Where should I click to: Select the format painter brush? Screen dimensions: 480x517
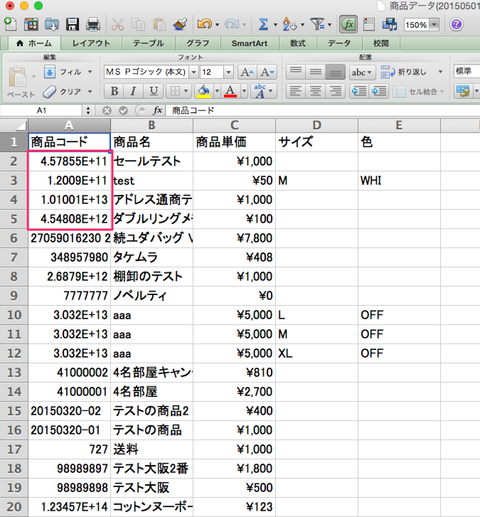click(x=180, y=24)
